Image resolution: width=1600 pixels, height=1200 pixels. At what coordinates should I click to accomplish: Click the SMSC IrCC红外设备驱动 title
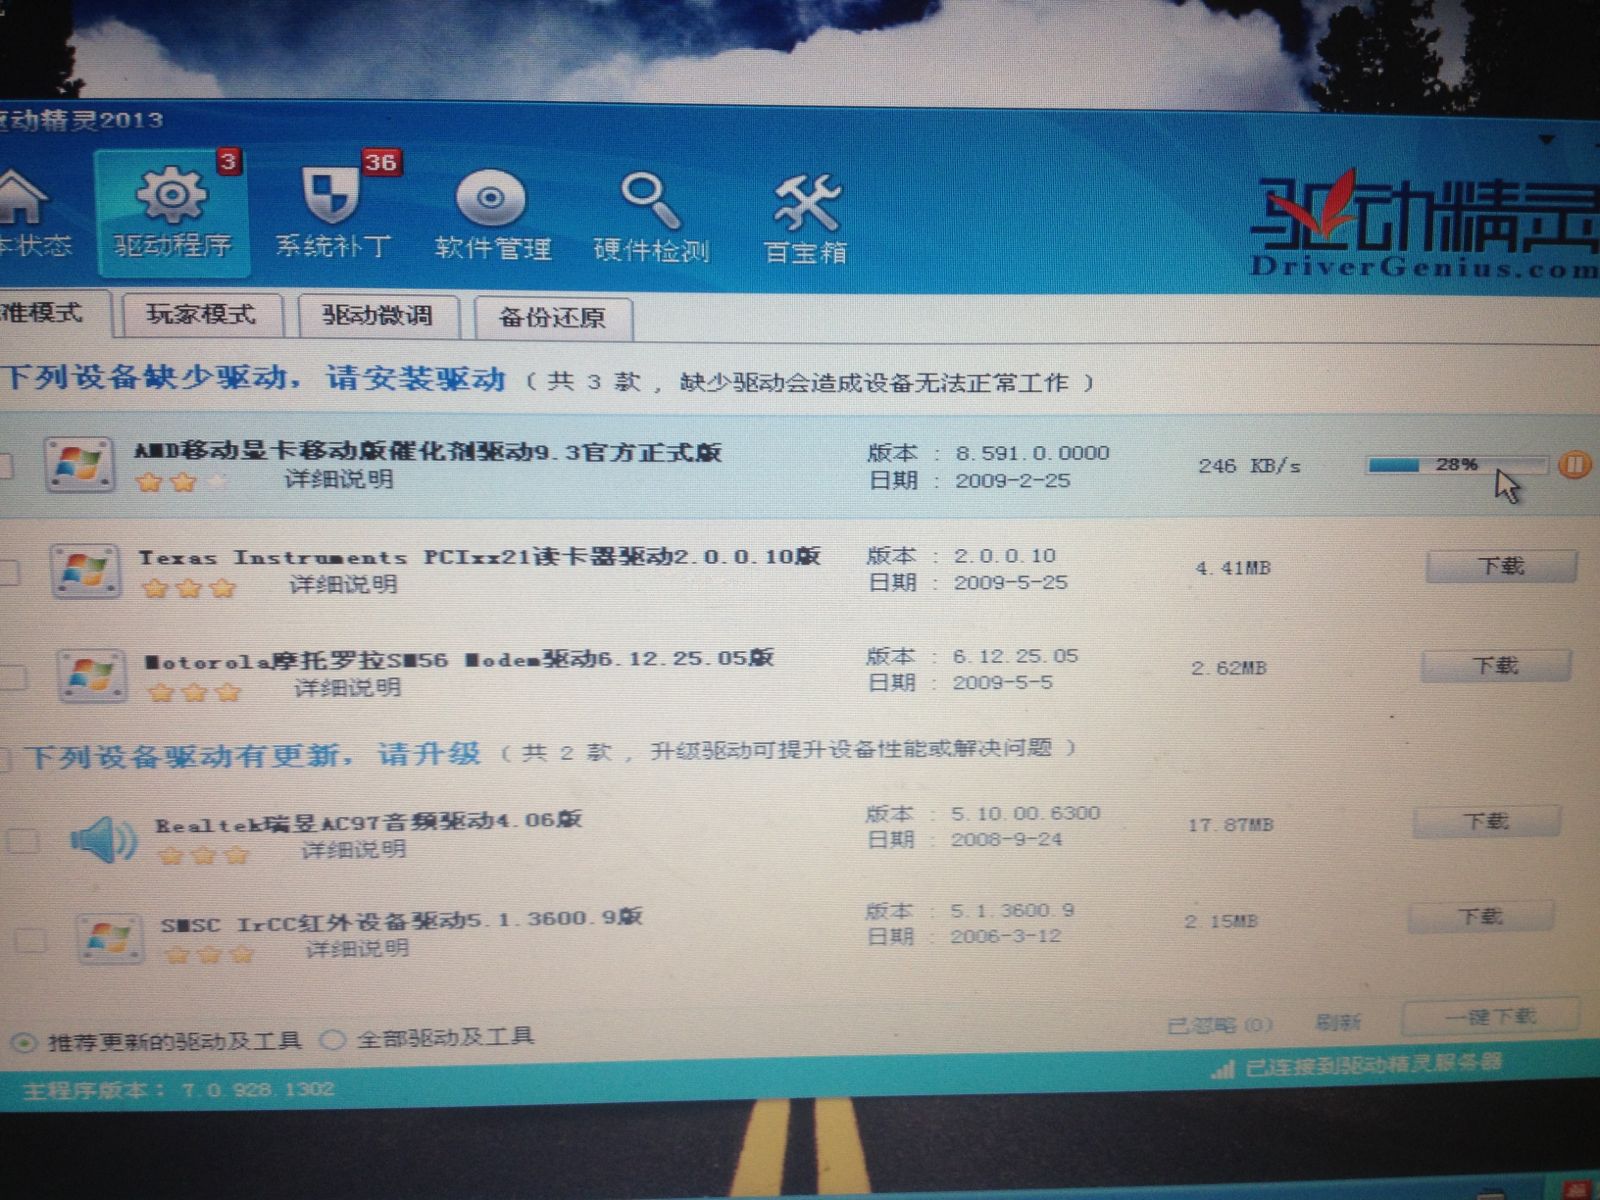tap(401, 920)
